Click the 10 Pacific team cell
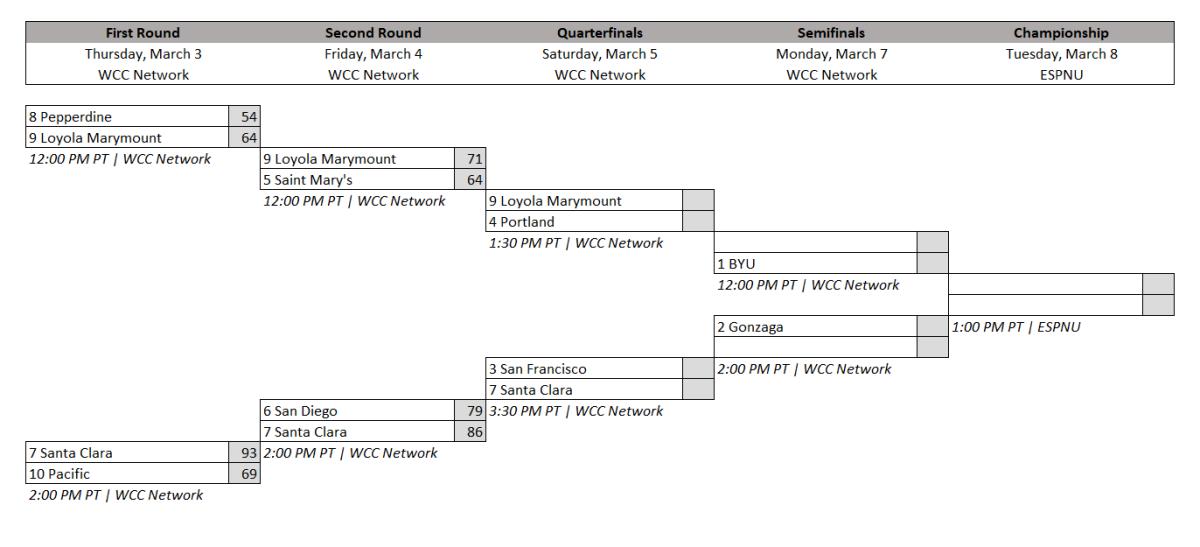Screen dimensions: 1200x547 127,474
